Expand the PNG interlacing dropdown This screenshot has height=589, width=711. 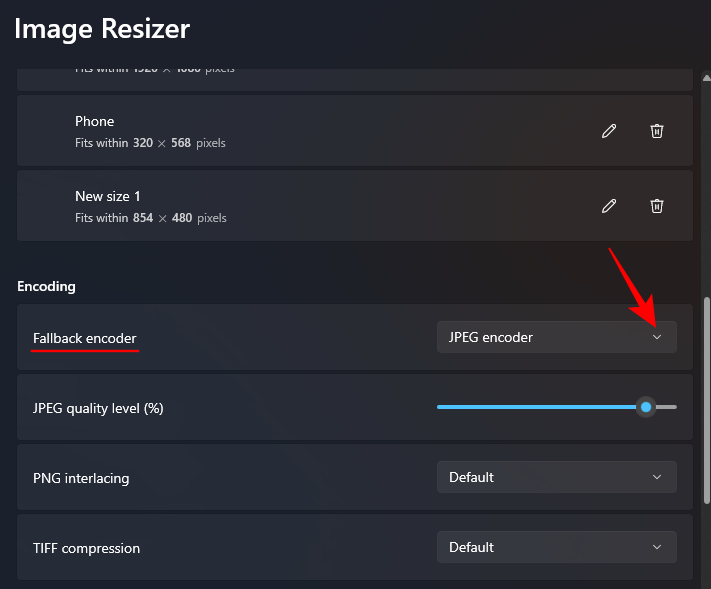pos(556,478)
